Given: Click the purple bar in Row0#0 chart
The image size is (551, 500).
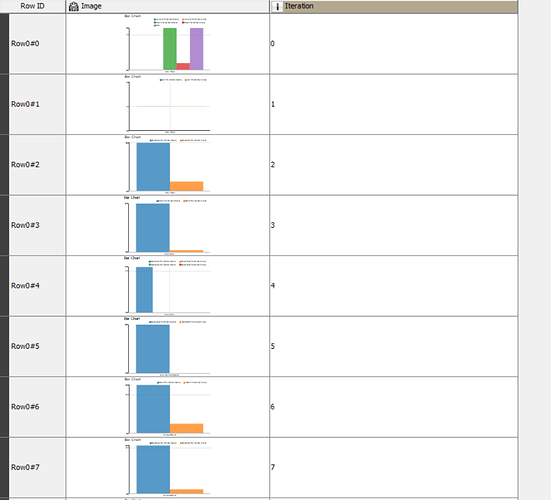Looking at the screenshot, I should click(x=196, y=49).
